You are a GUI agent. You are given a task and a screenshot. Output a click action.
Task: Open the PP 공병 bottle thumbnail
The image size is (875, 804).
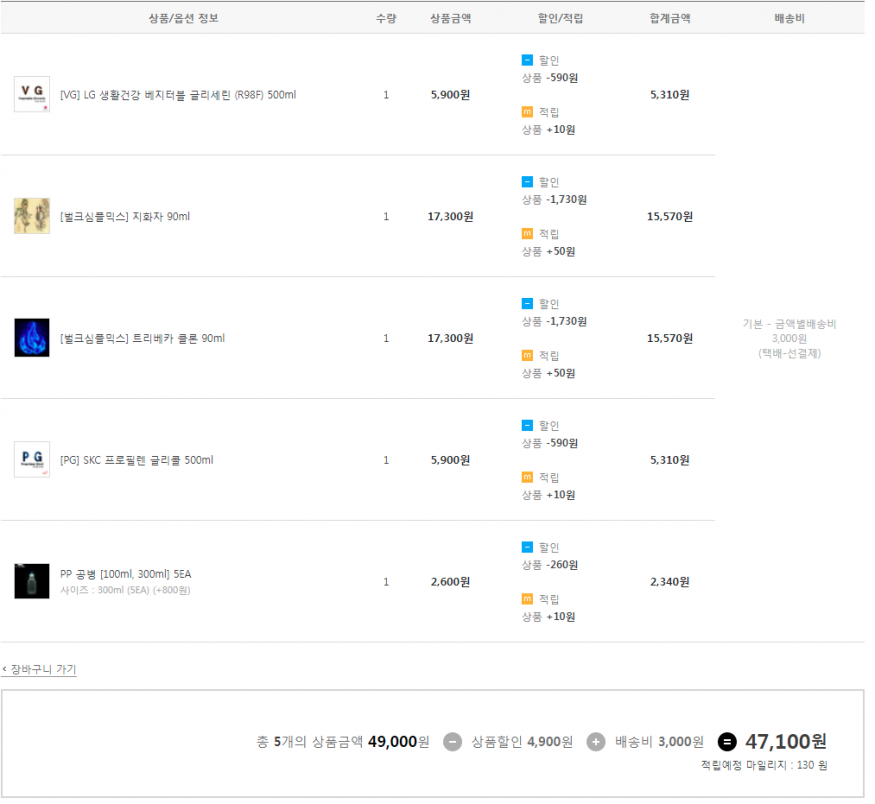pyautogui.click(x=32, y=581)
